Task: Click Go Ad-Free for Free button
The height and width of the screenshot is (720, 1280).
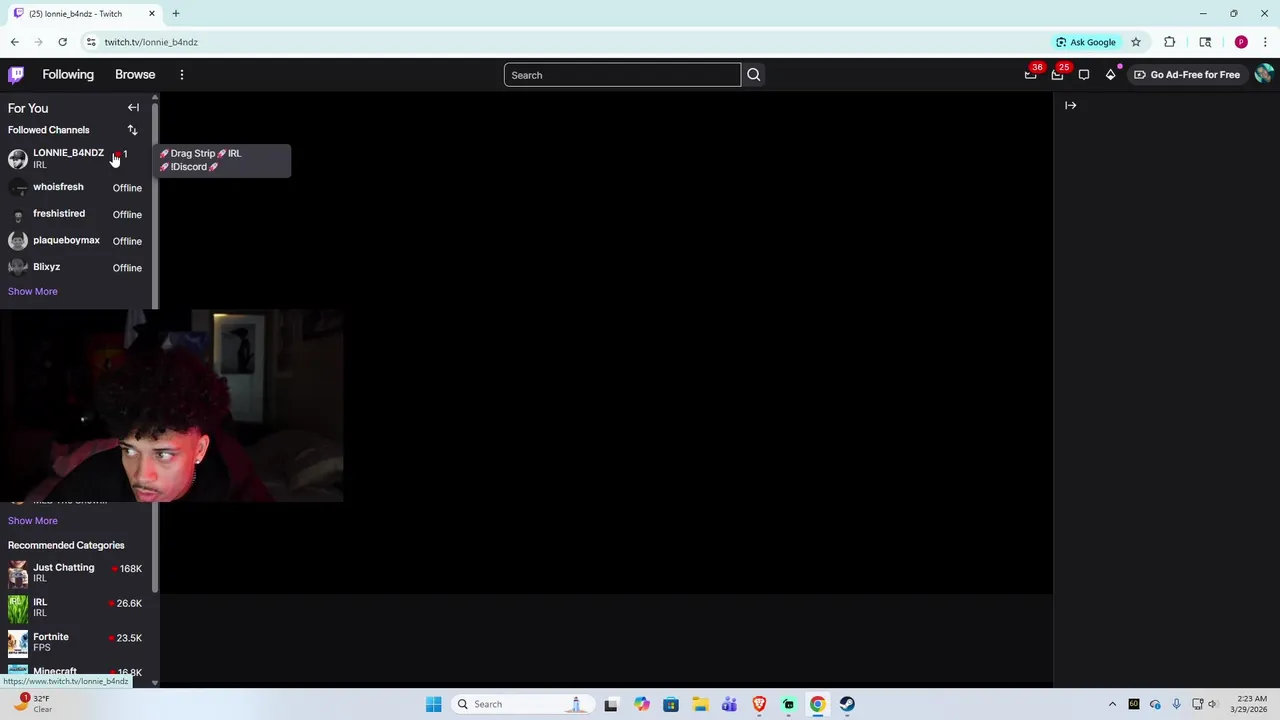Action: tap(1186, 75)
